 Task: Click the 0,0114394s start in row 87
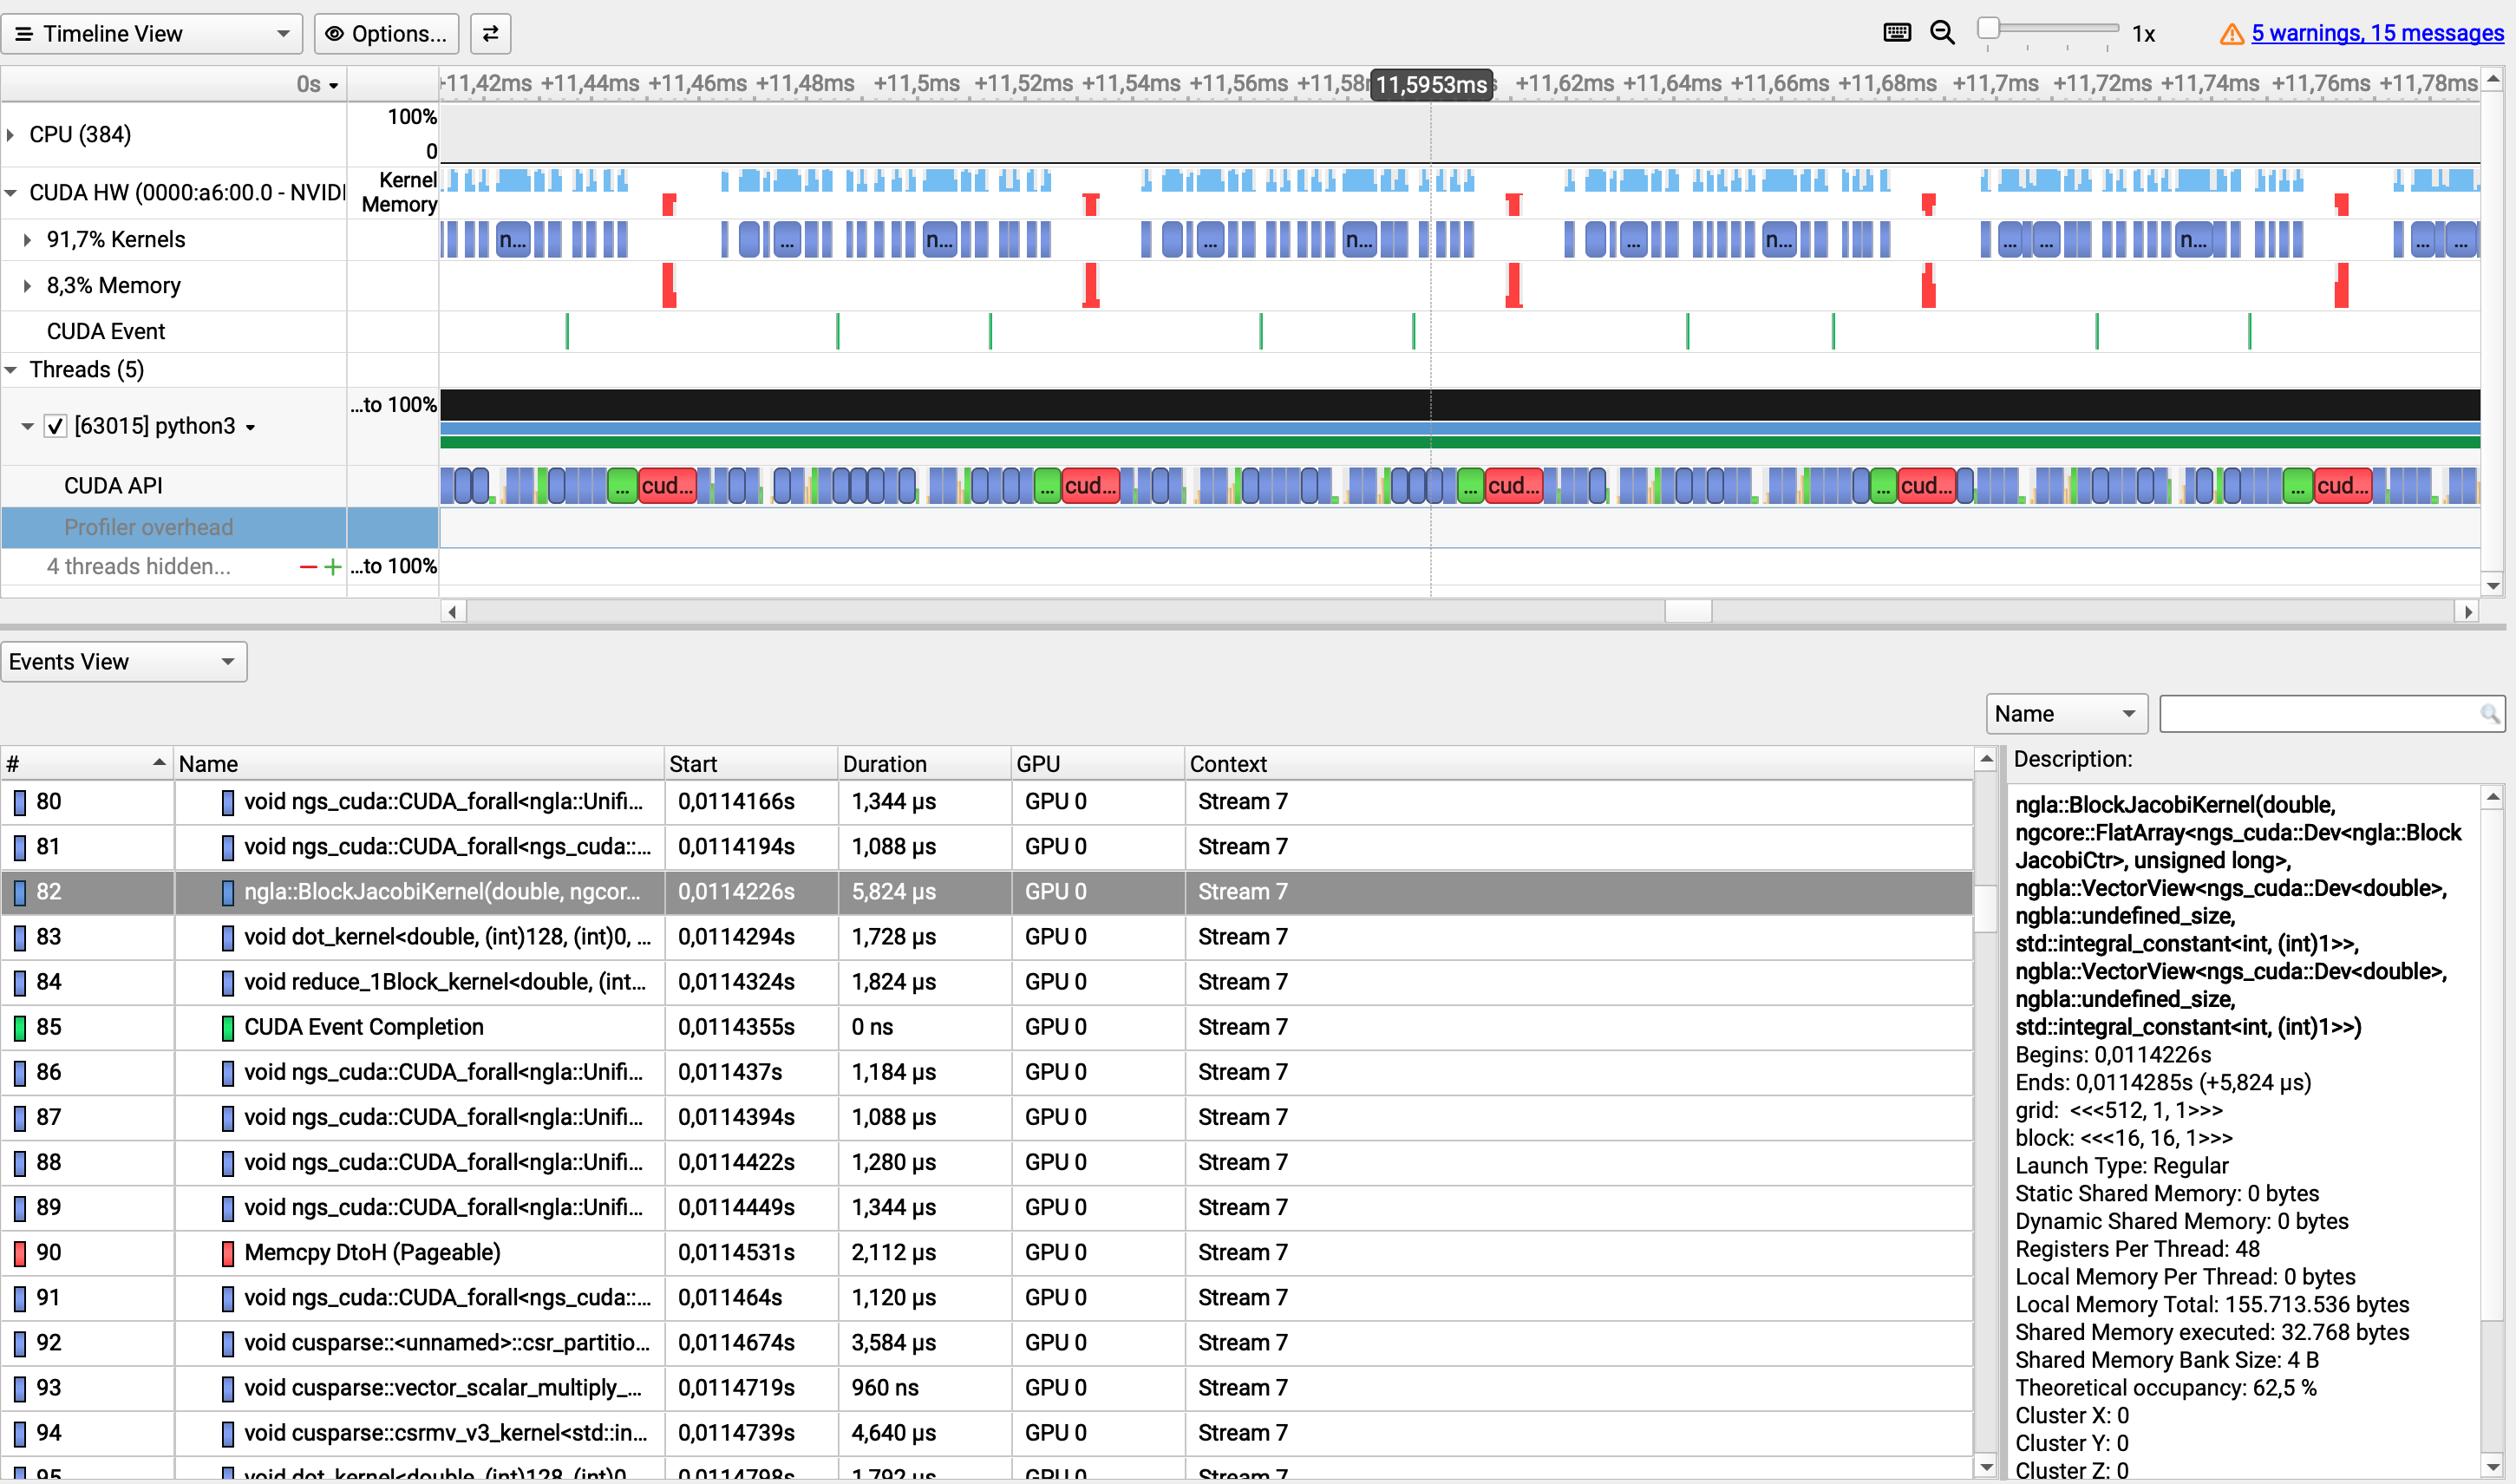(x=736, y=1117)
